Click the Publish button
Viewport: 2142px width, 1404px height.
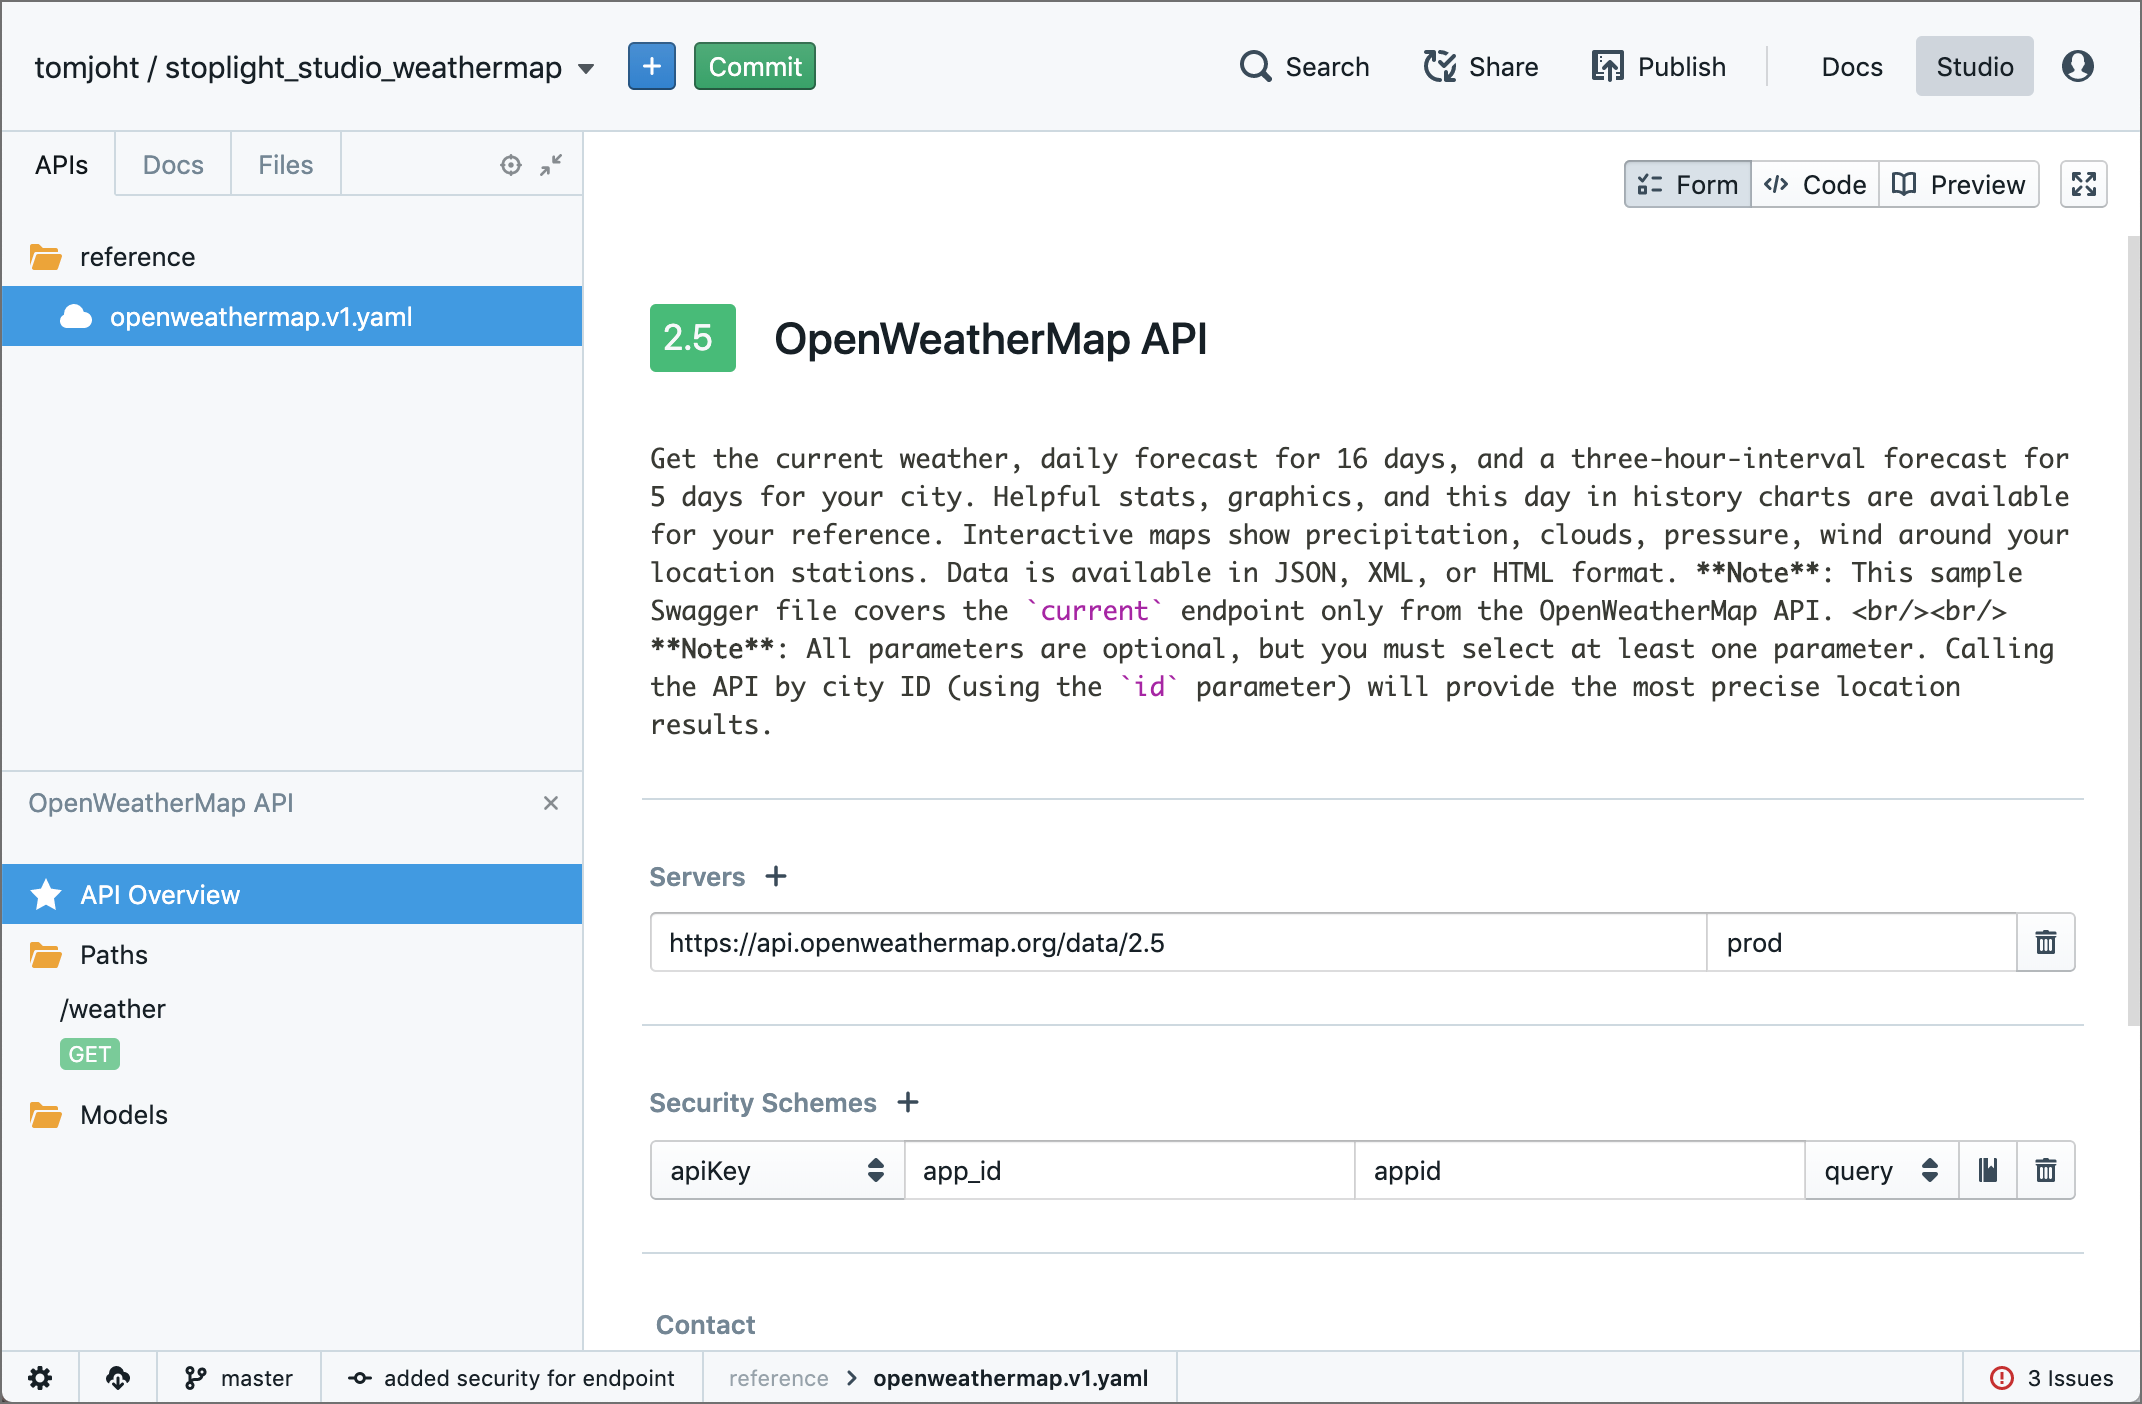[x=1659, y=66]
